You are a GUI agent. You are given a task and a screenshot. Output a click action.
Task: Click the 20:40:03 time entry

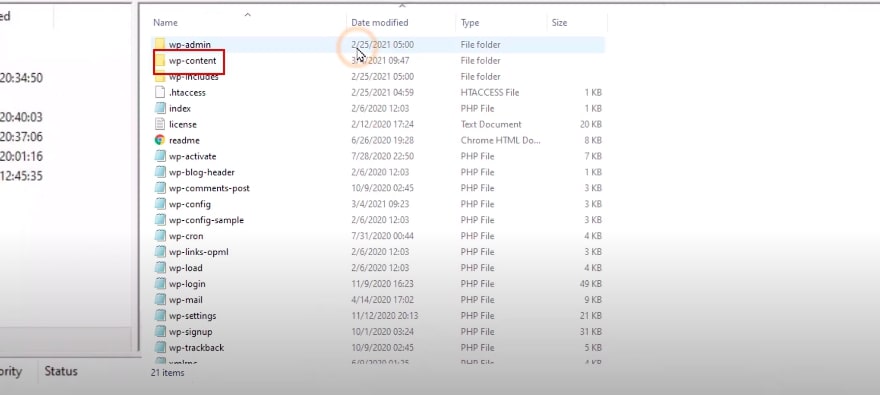[21, 117]
